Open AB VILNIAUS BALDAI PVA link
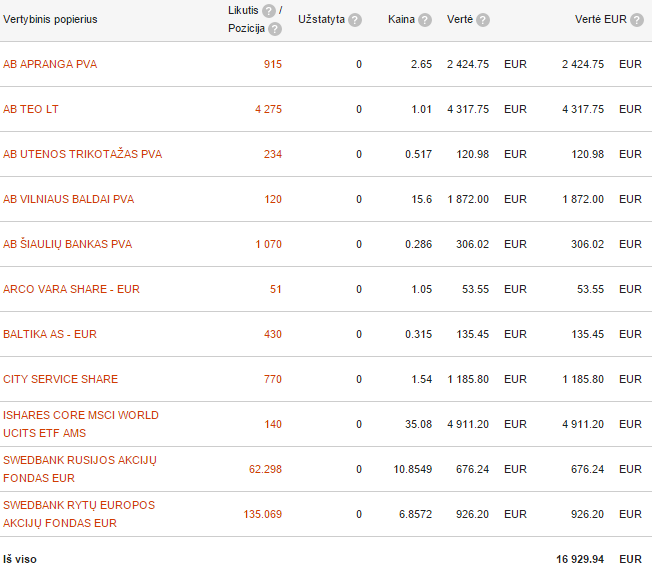The width and height of the screenshot is (652, 579). click(x=69, y=199)
